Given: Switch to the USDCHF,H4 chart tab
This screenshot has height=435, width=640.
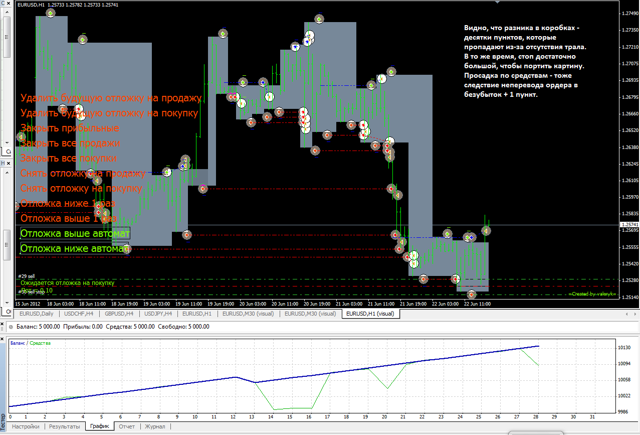Looking at the screenshot, I should click(x=79, y=314).
